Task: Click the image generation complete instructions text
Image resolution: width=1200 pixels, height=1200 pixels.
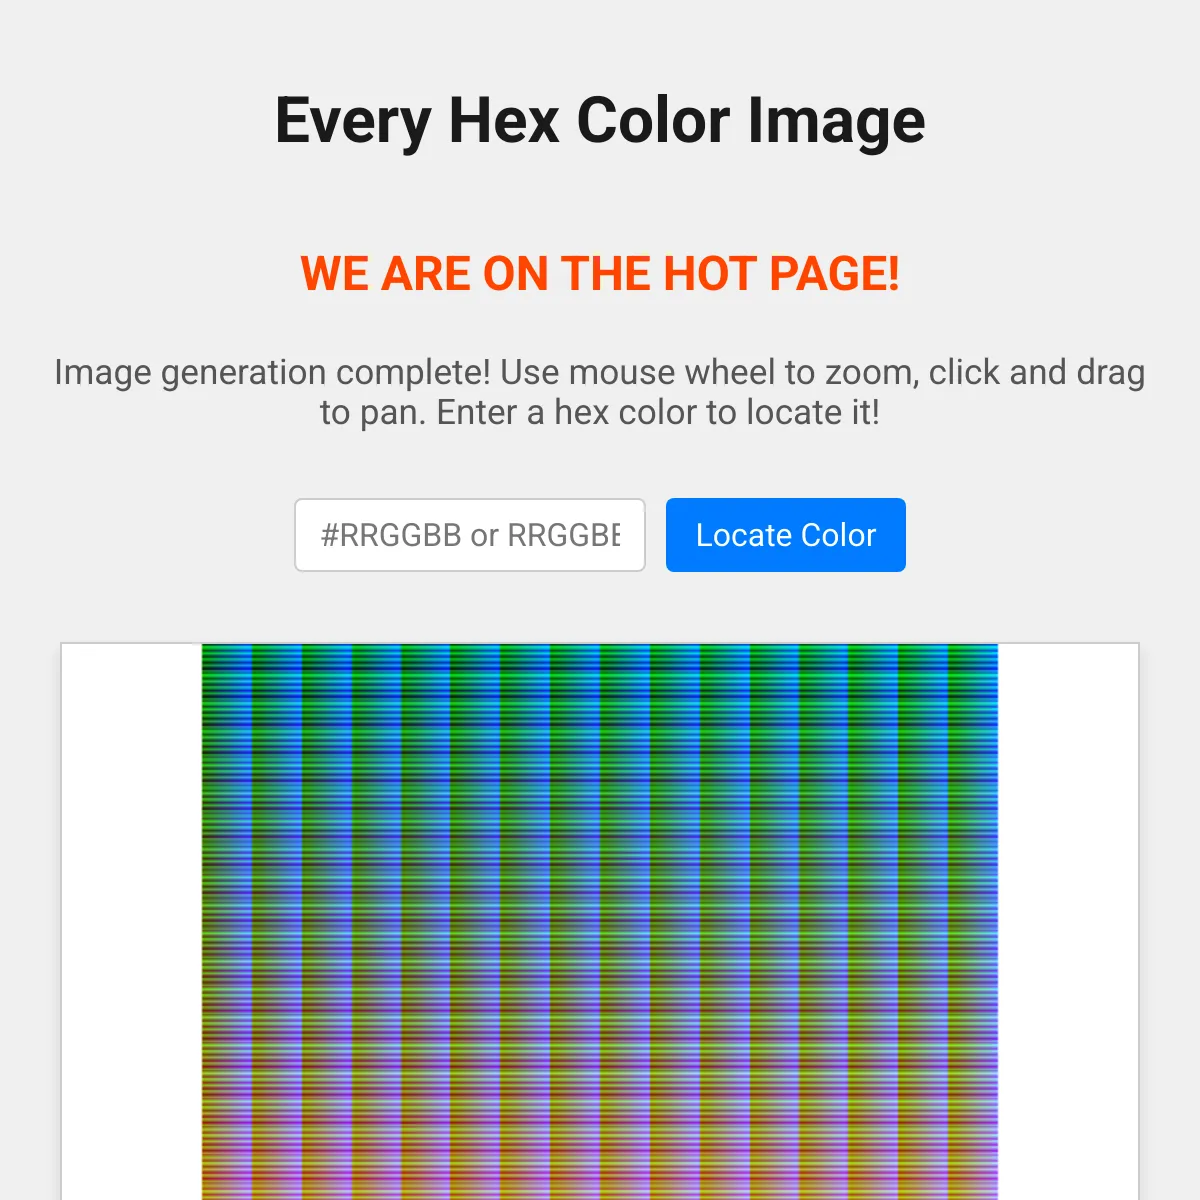Action: pyautogui.click(x=600, y=392)
